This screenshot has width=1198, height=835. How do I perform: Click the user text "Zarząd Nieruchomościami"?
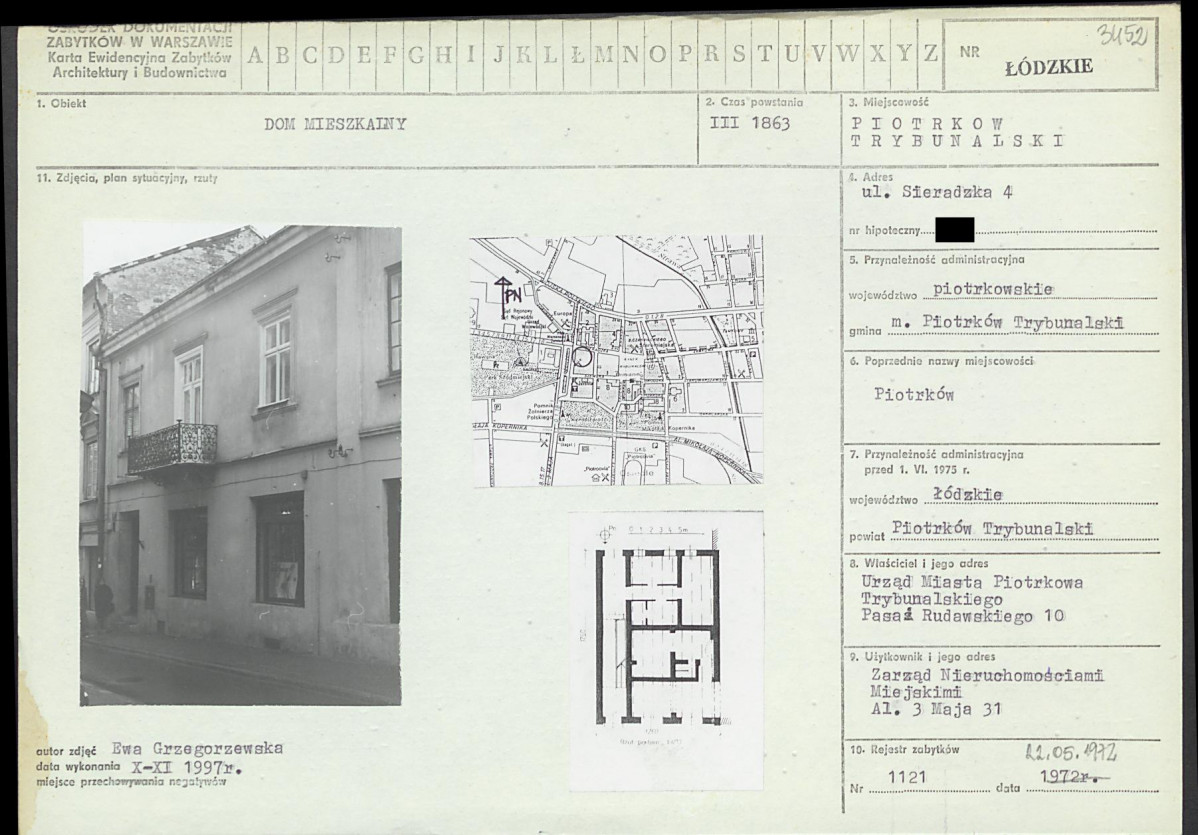click(987, 675)
